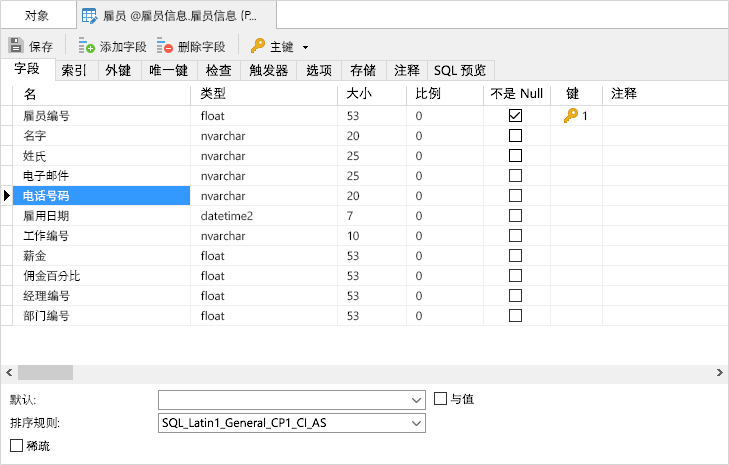Click the table icon on 雇员 tab

tap(89, 16)
